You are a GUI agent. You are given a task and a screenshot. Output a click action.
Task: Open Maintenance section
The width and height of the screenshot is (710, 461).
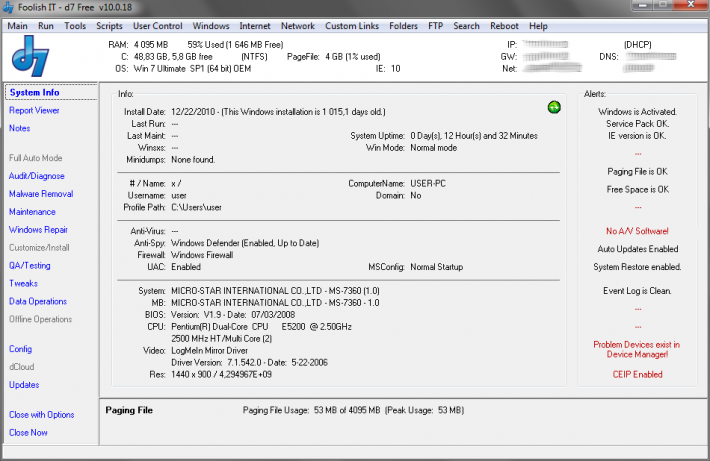(x=32, y=212)
